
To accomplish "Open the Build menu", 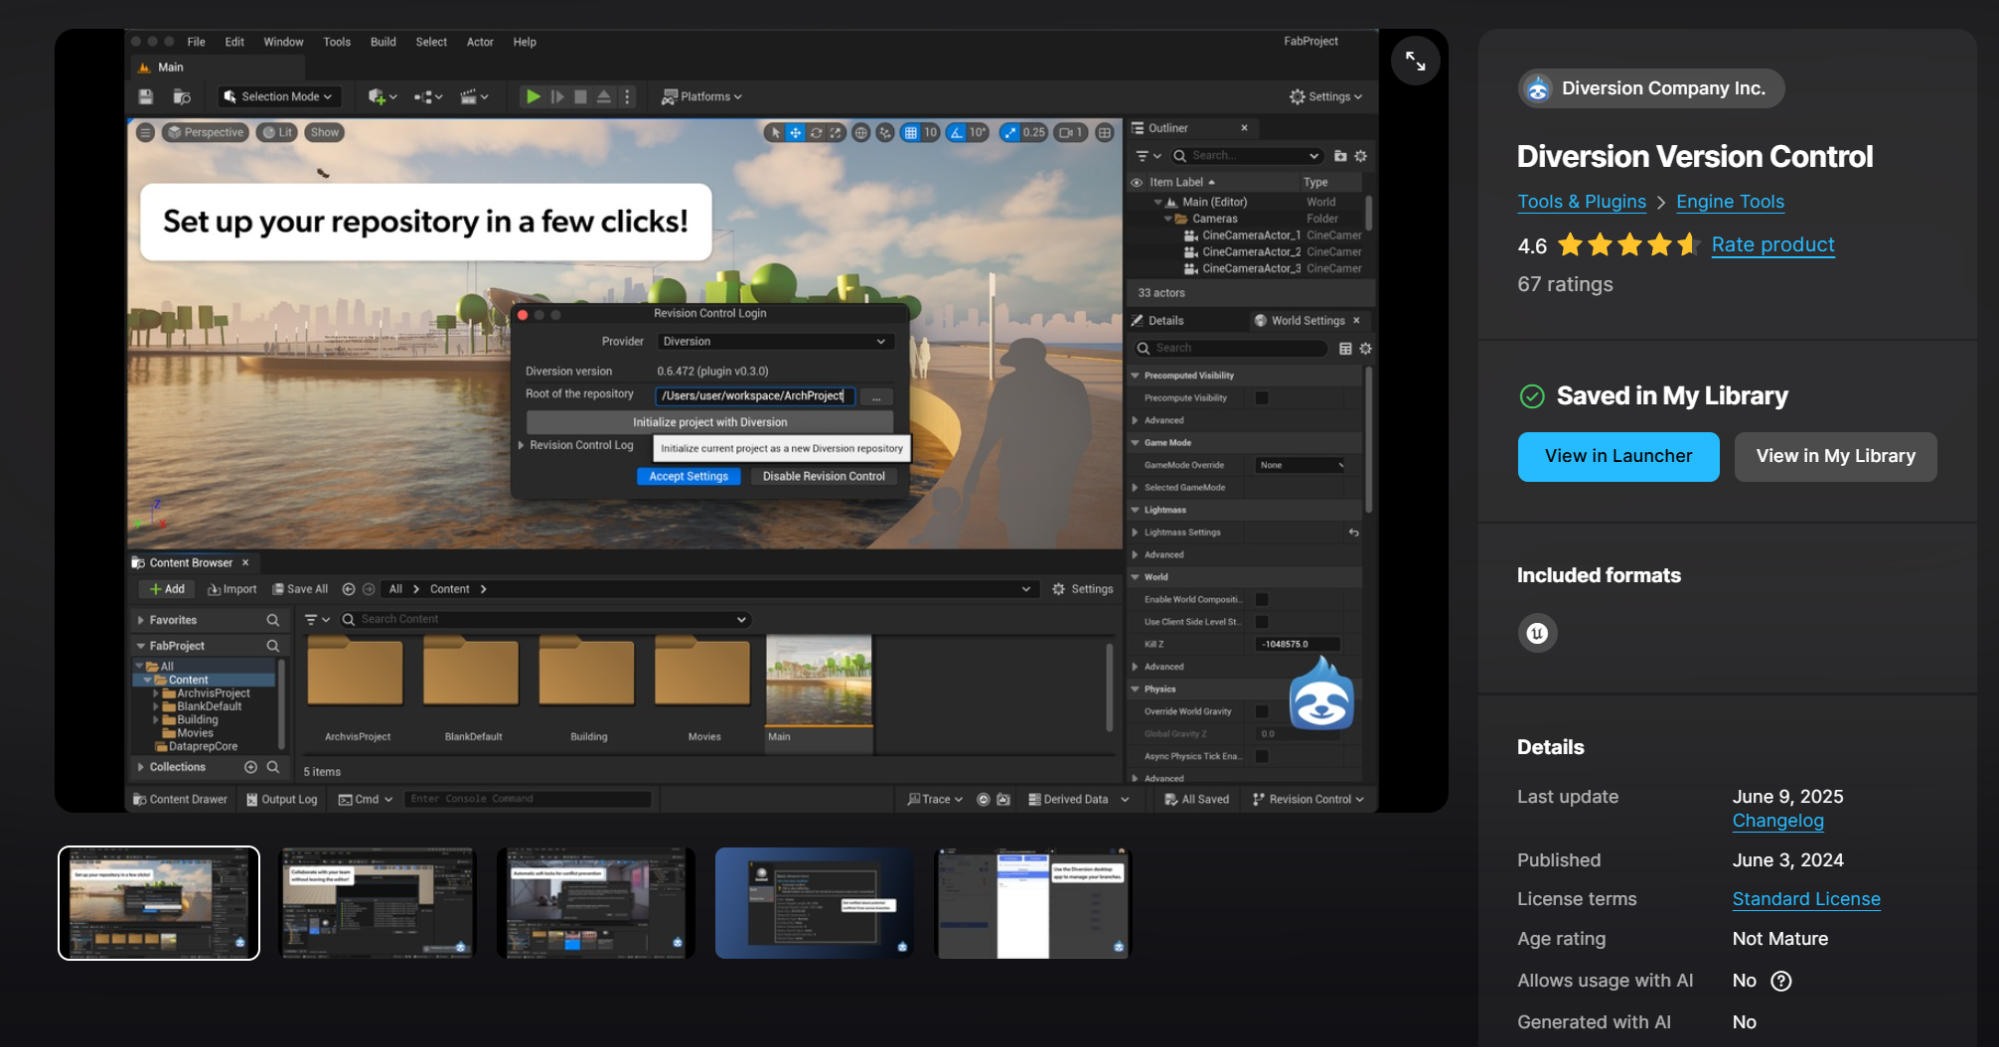I will tap(383, 42).
